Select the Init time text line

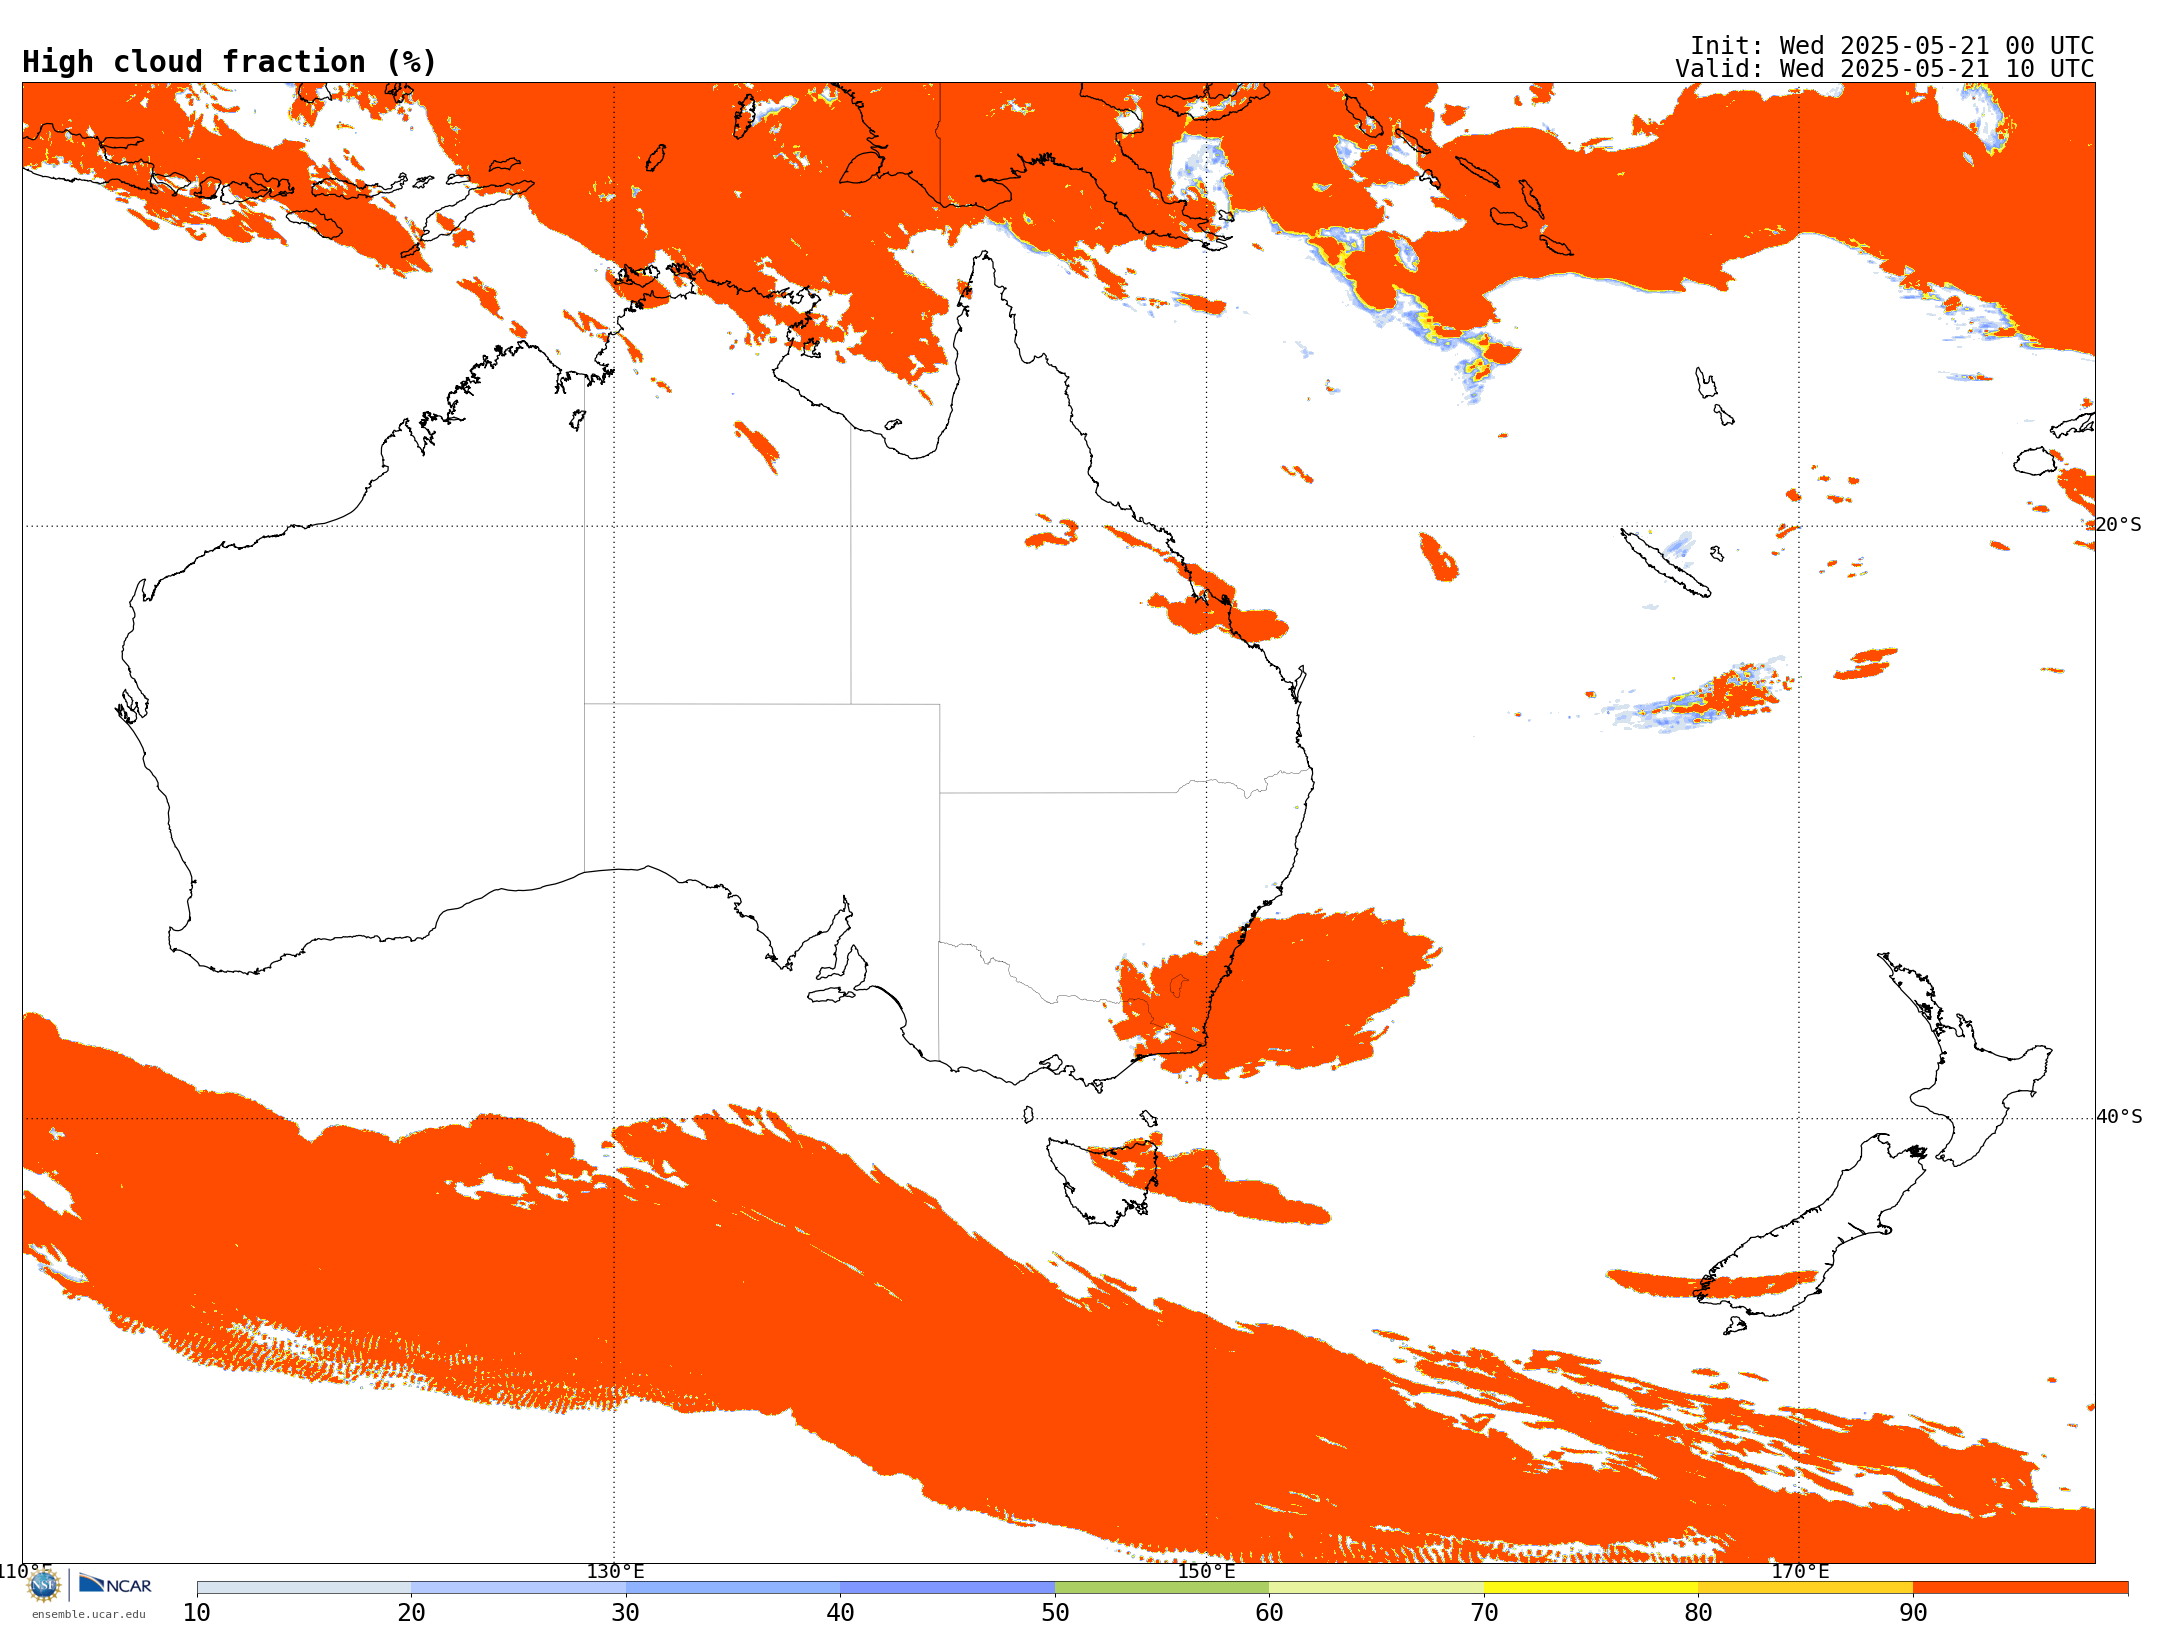[1891, 46]
